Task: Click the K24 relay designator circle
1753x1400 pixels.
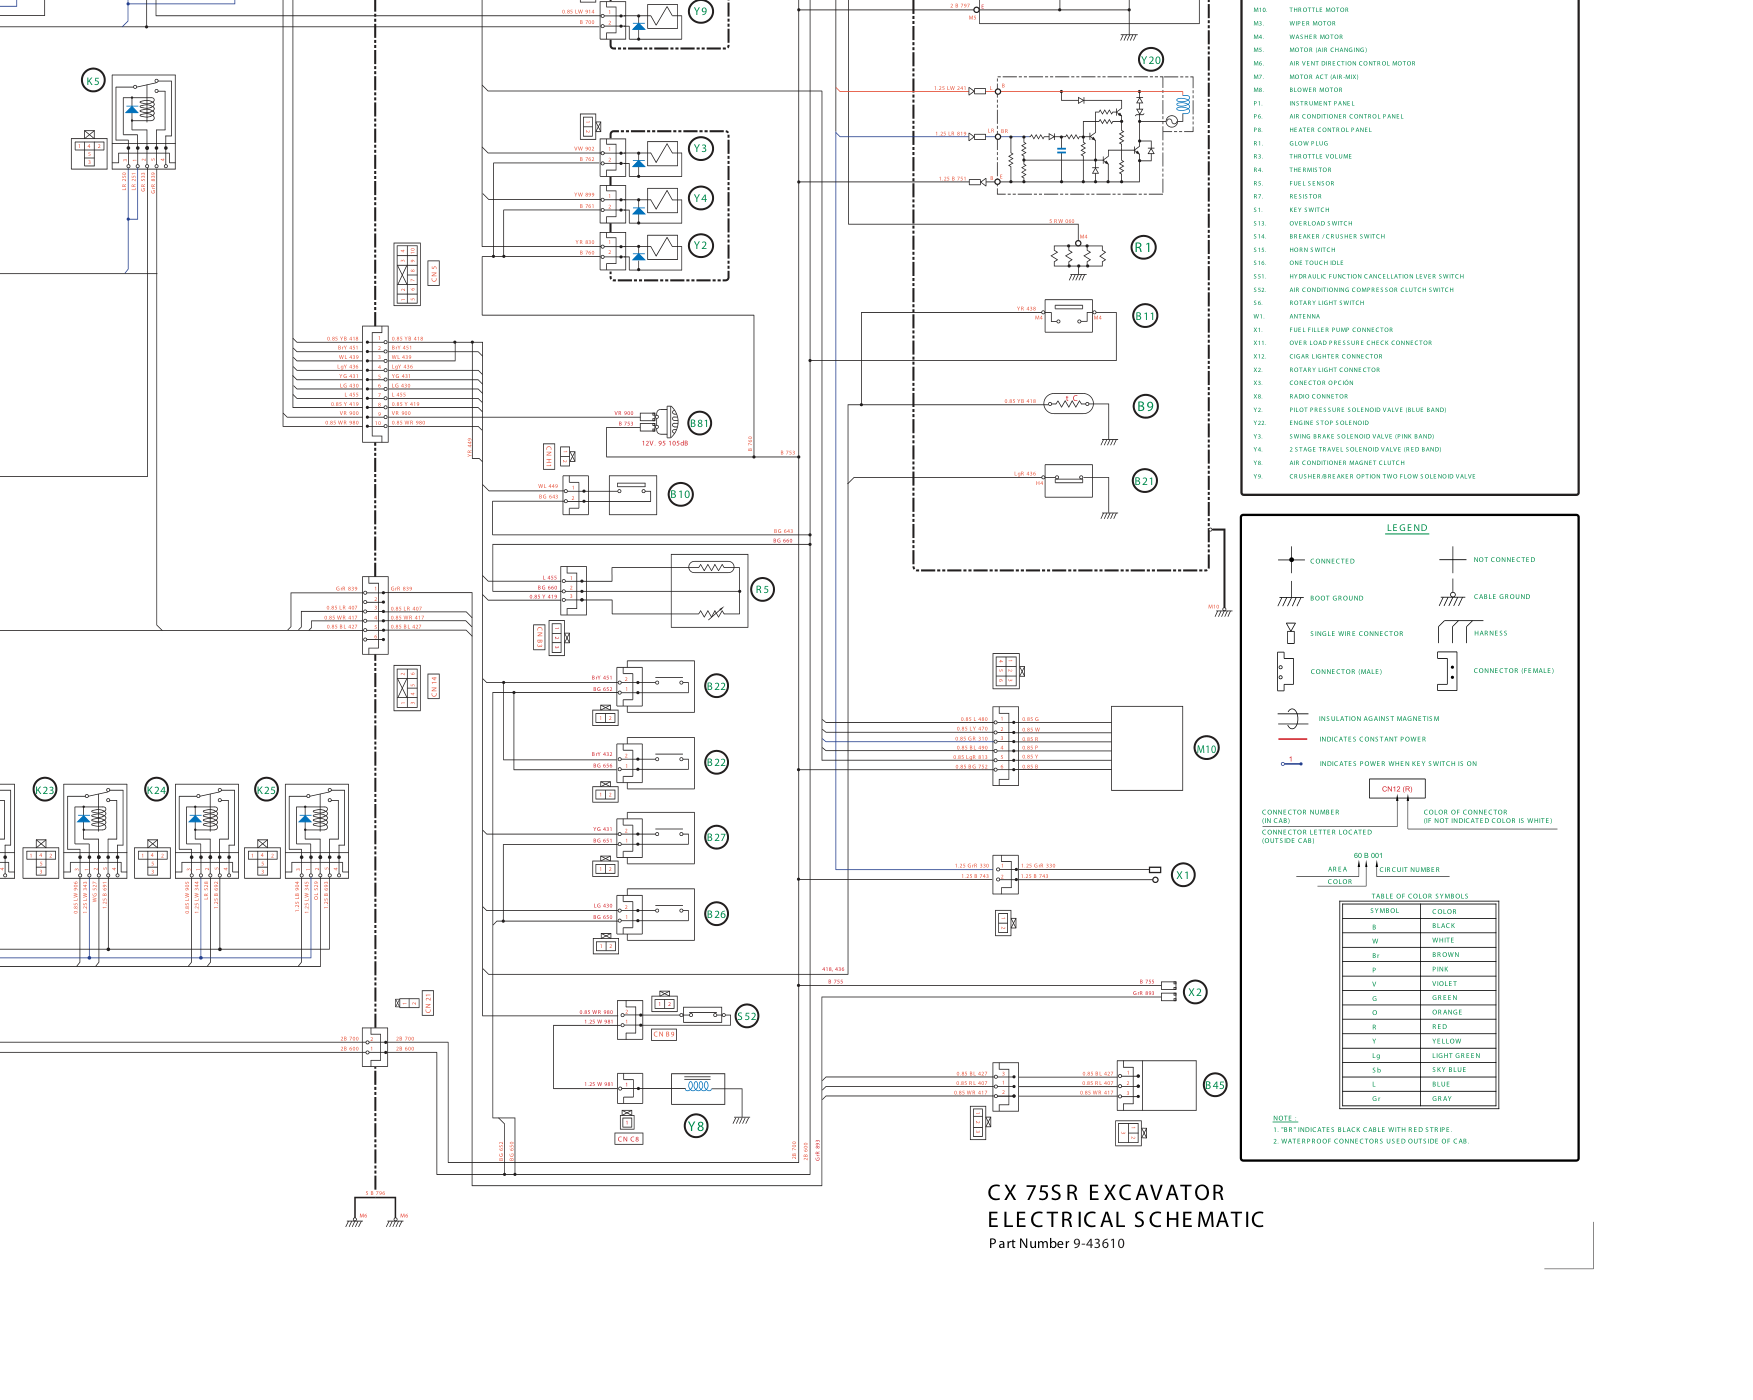Action: point(156,790)
